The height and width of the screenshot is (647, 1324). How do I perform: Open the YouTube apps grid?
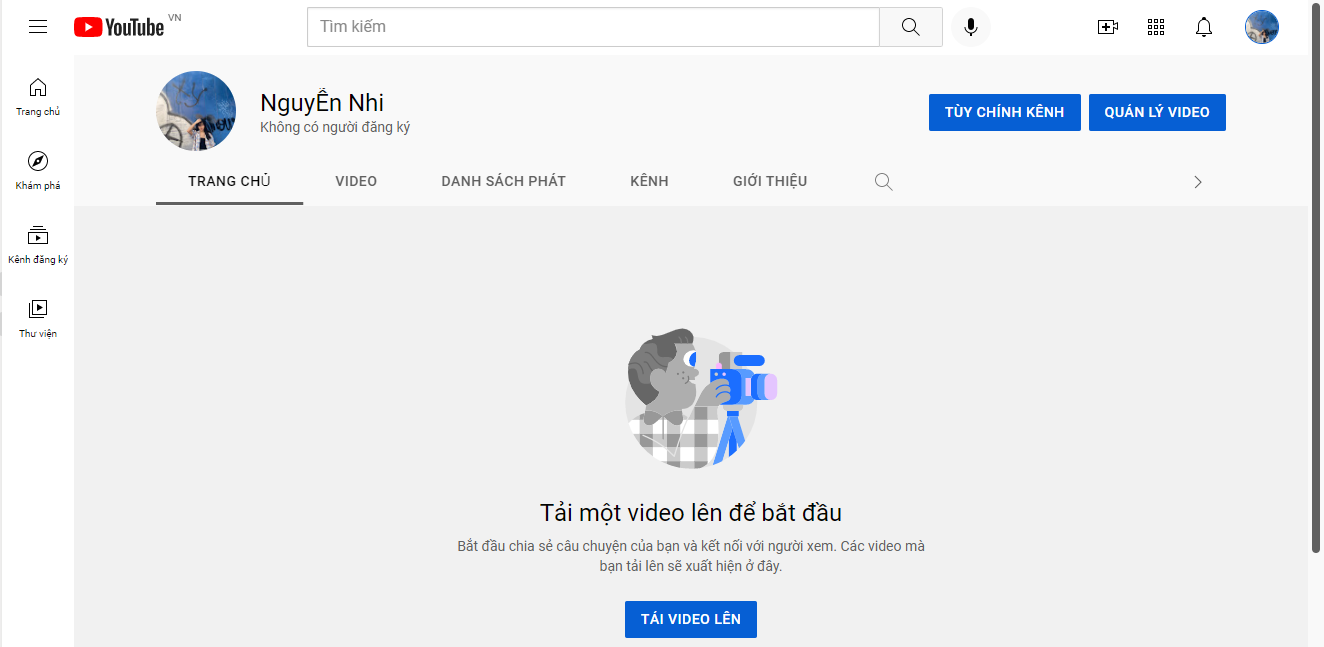click(x=1156, y=27)
